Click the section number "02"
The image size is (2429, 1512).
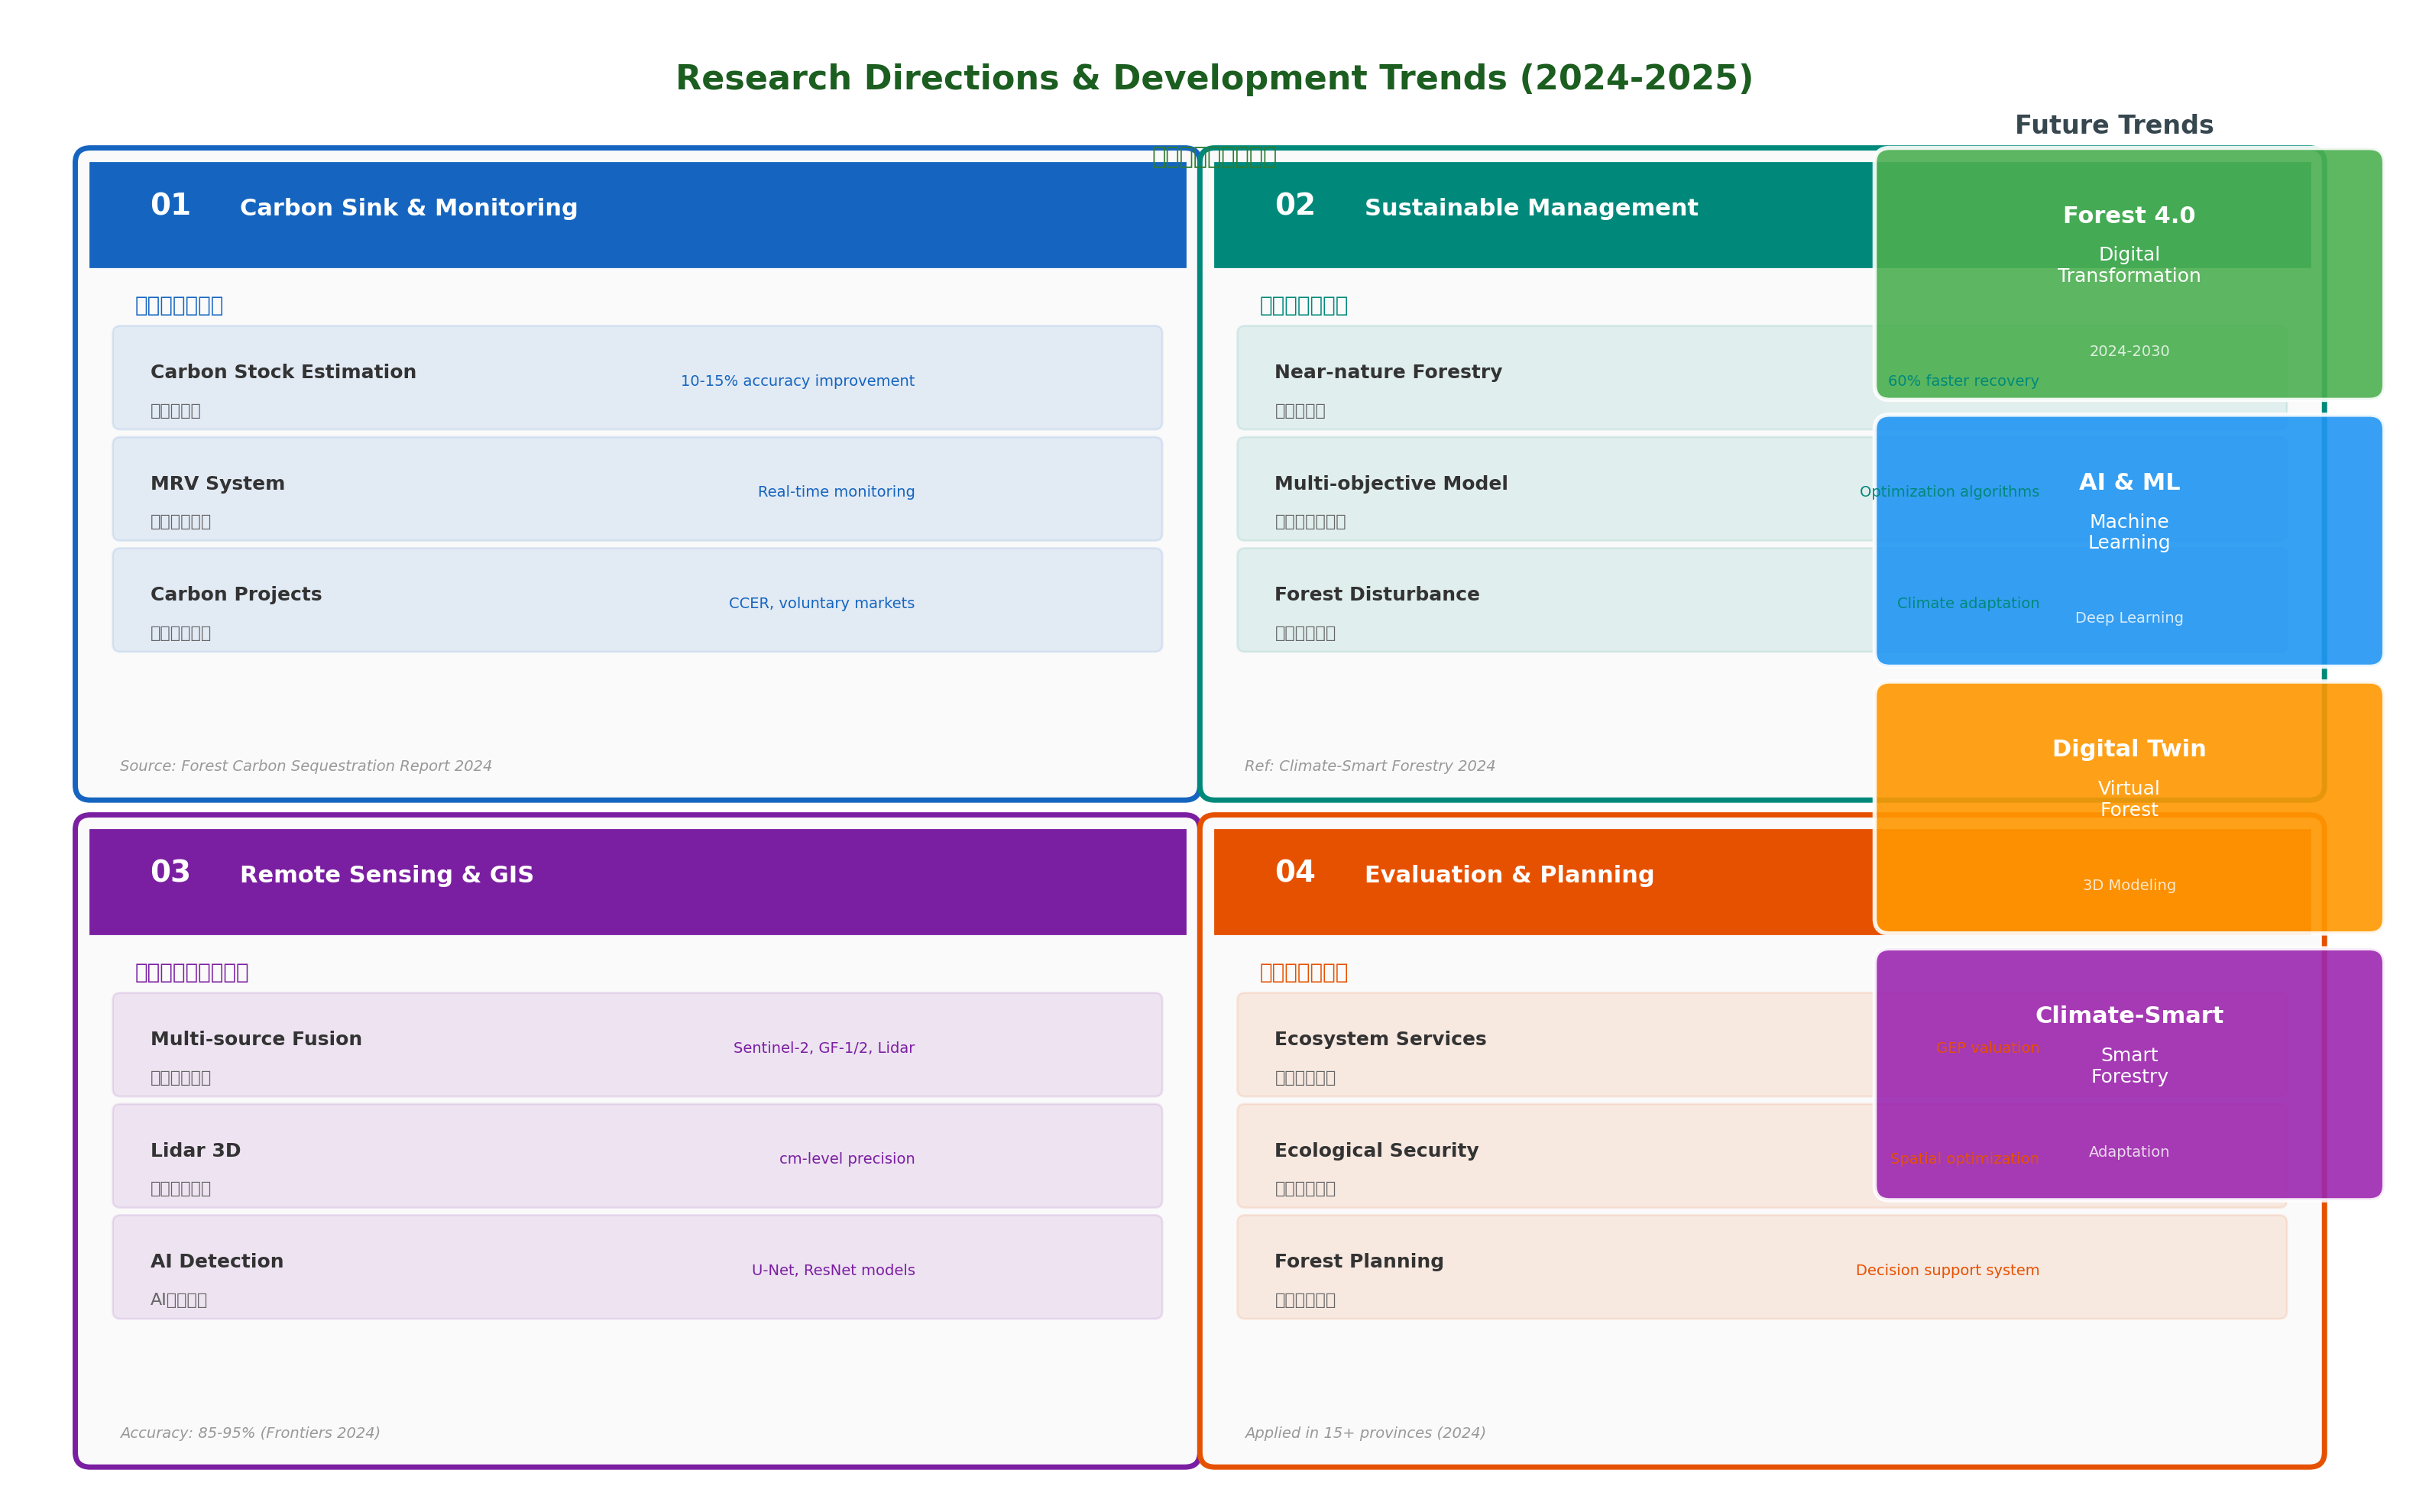pyautogui.click(x=1295, y=205)
